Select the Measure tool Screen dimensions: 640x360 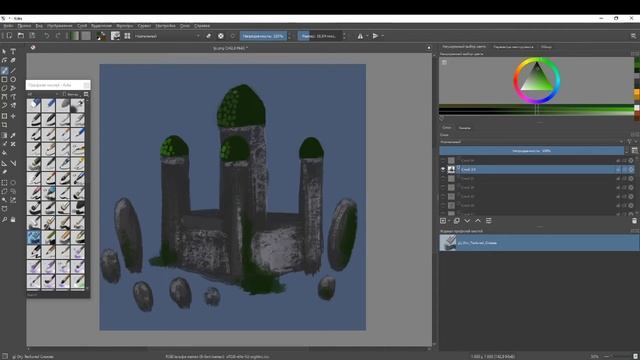click(x=13, y=163)
